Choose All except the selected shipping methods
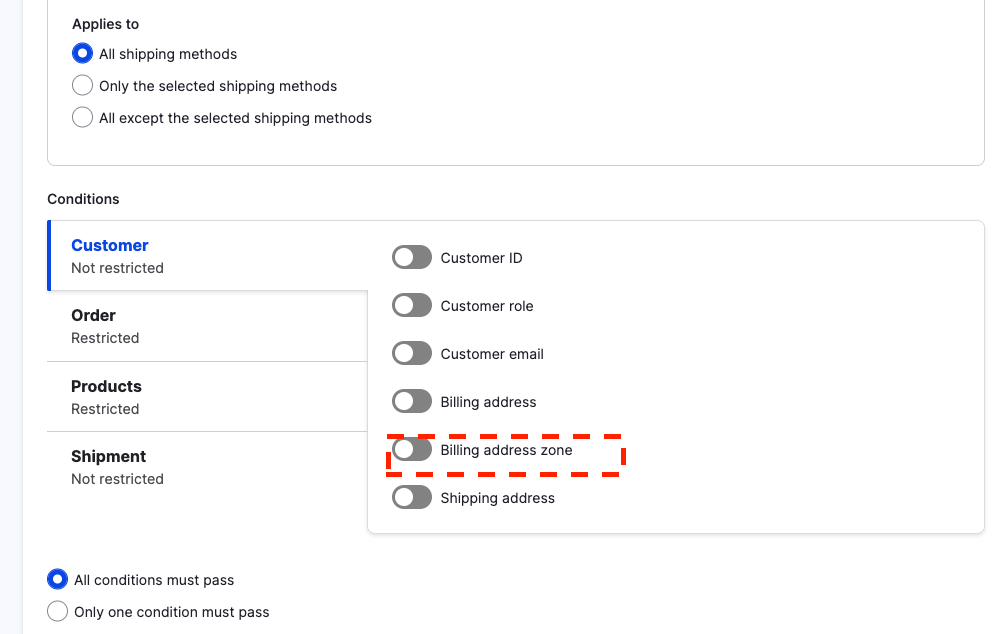 [x=82, y=117]
